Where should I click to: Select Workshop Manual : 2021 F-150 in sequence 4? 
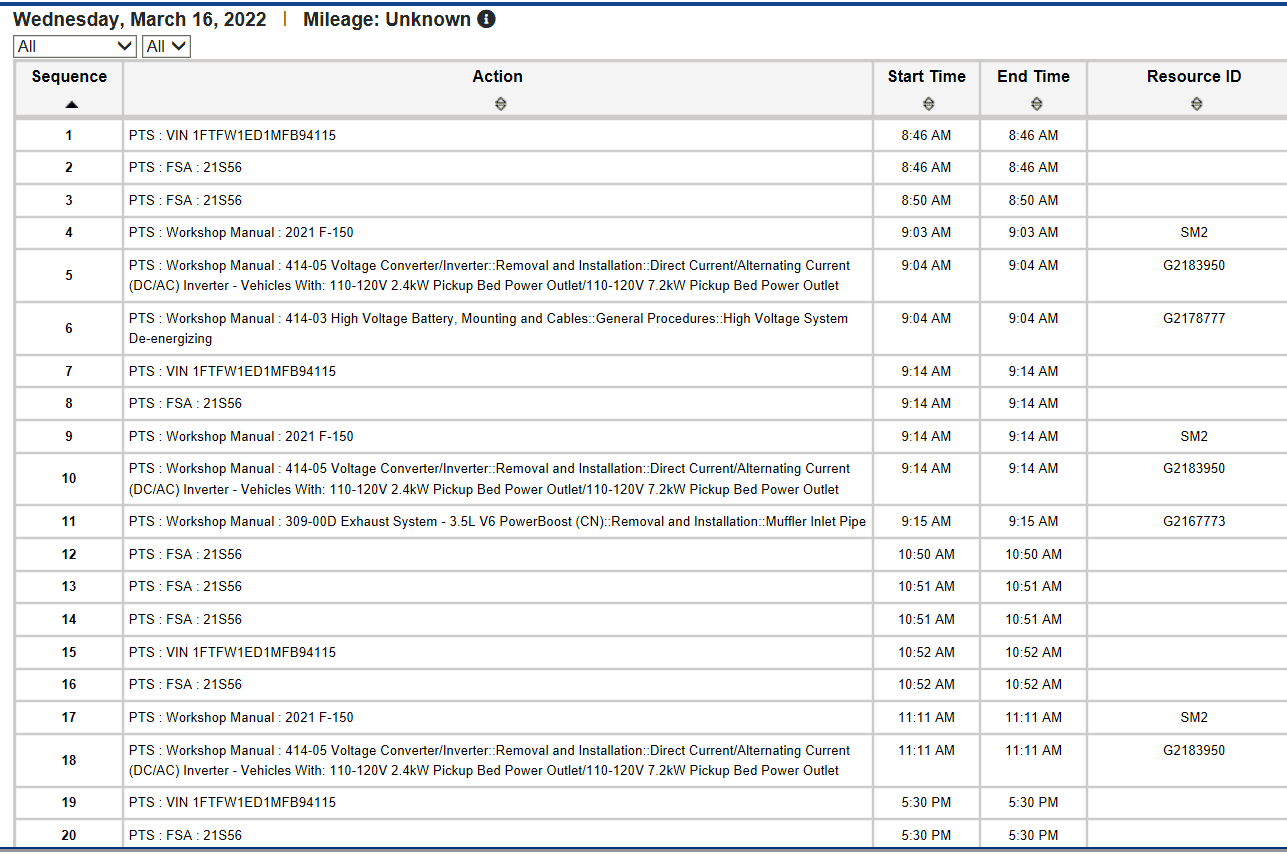(x=241, y=232)
